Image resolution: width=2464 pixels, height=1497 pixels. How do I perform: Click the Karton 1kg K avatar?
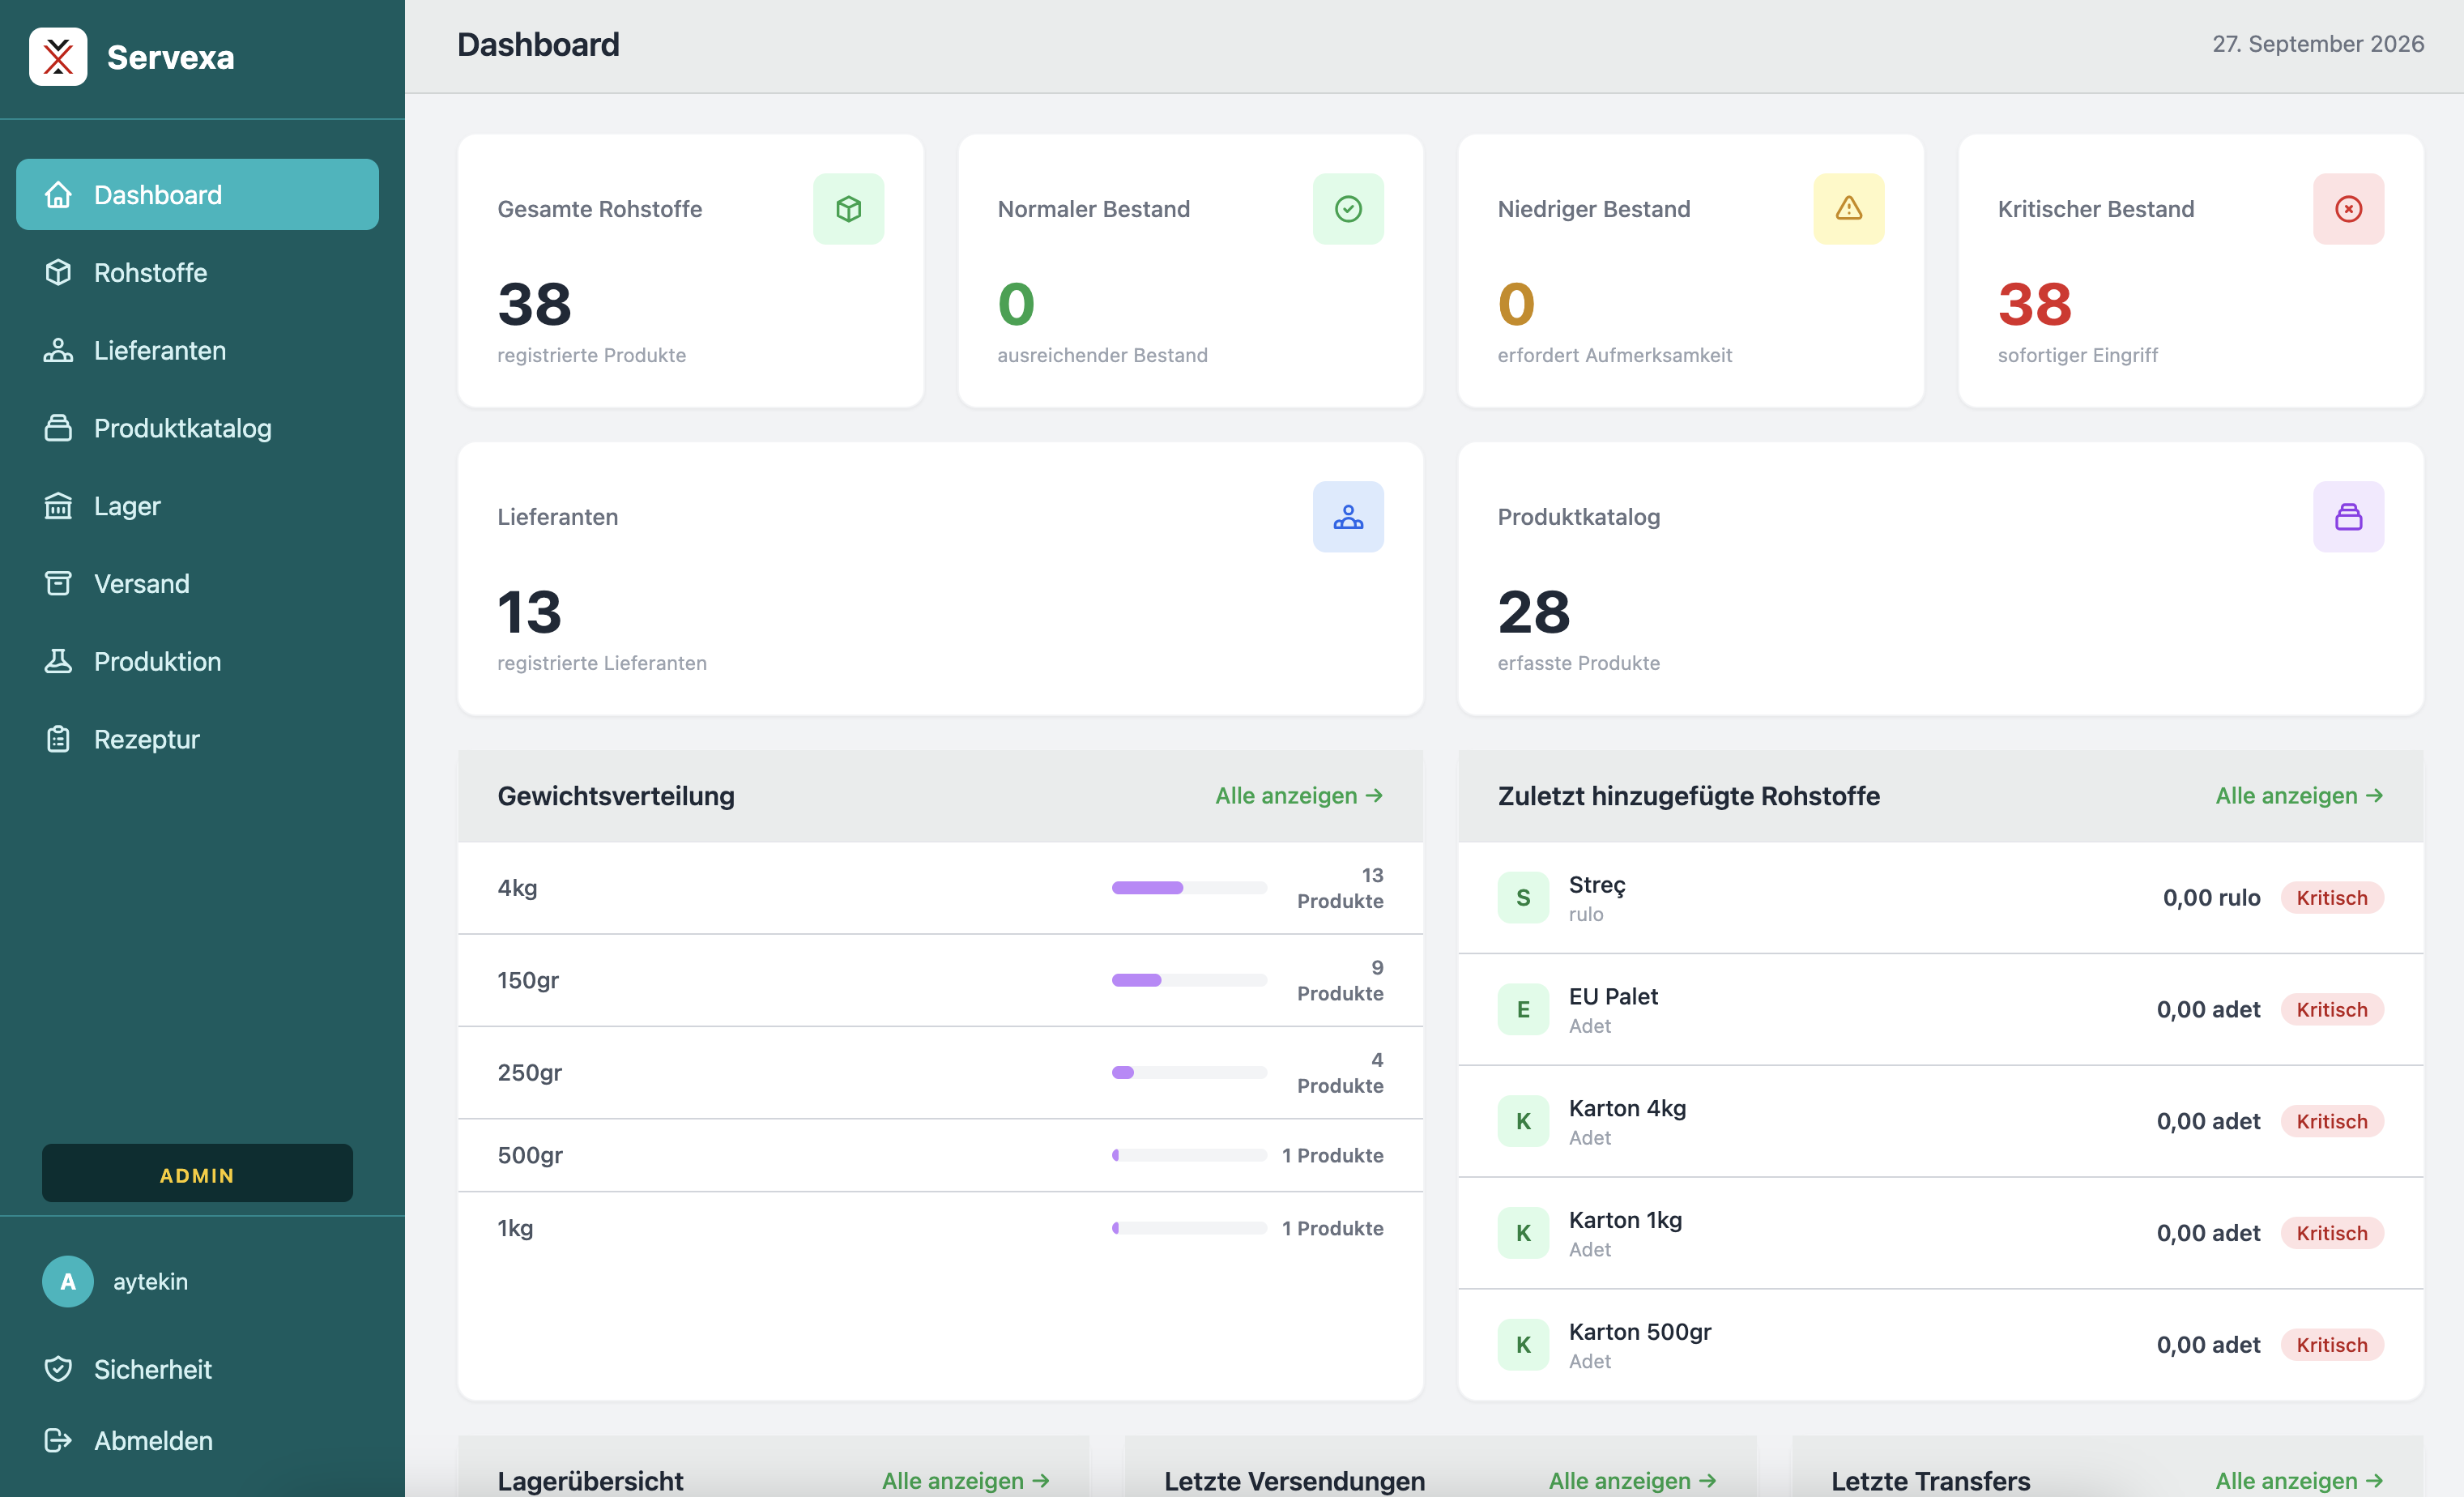point(1523,1233)
